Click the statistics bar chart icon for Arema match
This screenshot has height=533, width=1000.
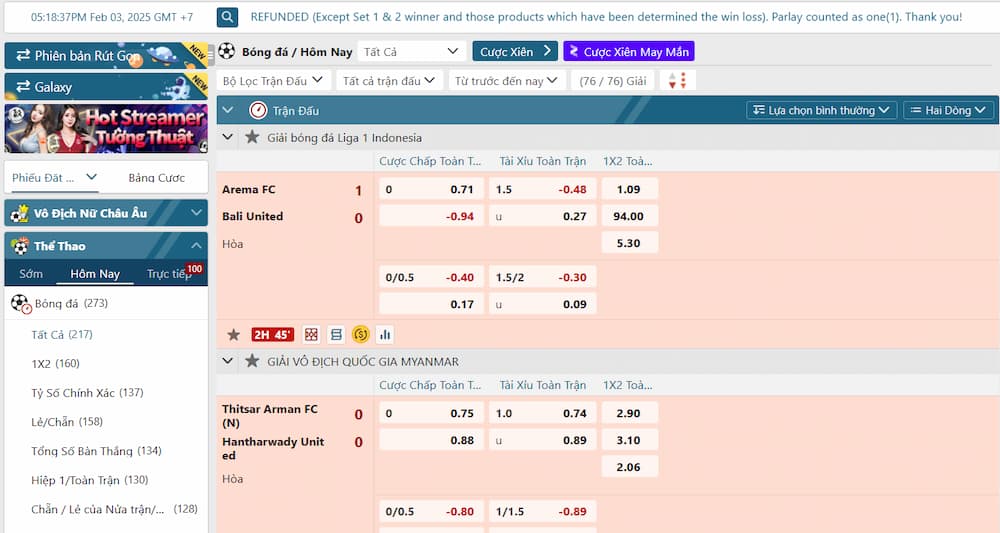(x=386, y=335)
